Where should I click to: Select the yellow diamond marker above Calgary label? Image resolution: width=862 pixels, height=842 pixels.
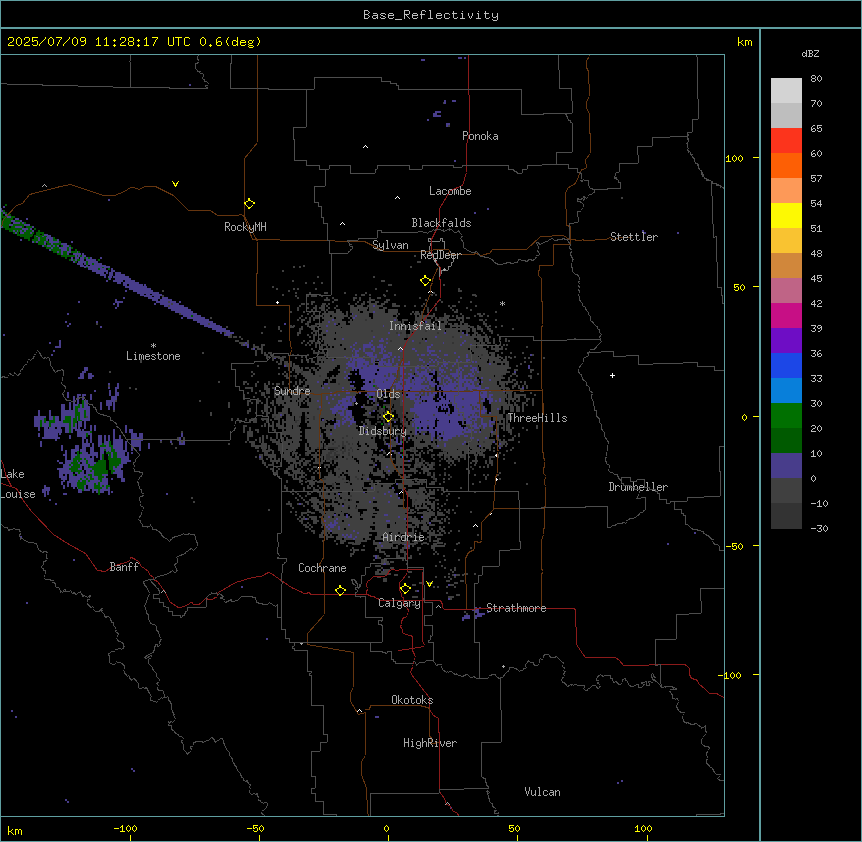405,589
